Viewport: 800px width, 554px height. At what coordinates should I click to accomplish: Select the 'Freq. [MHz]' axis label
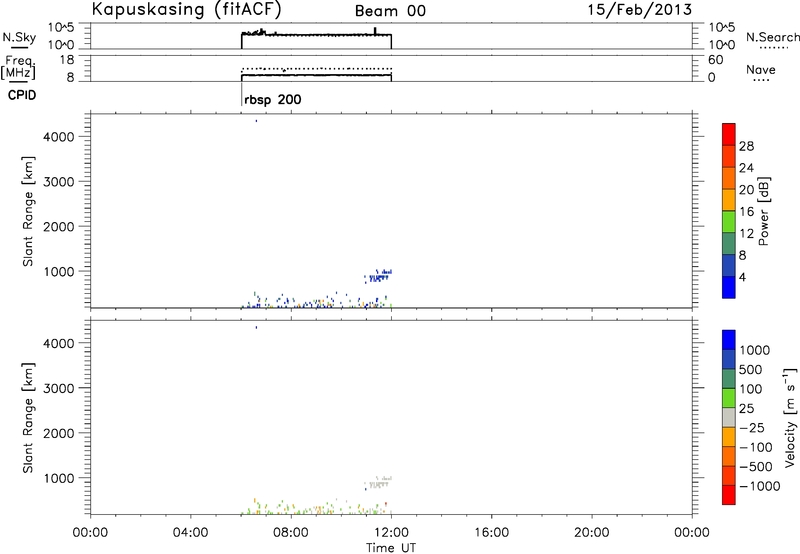pos(18,68)
